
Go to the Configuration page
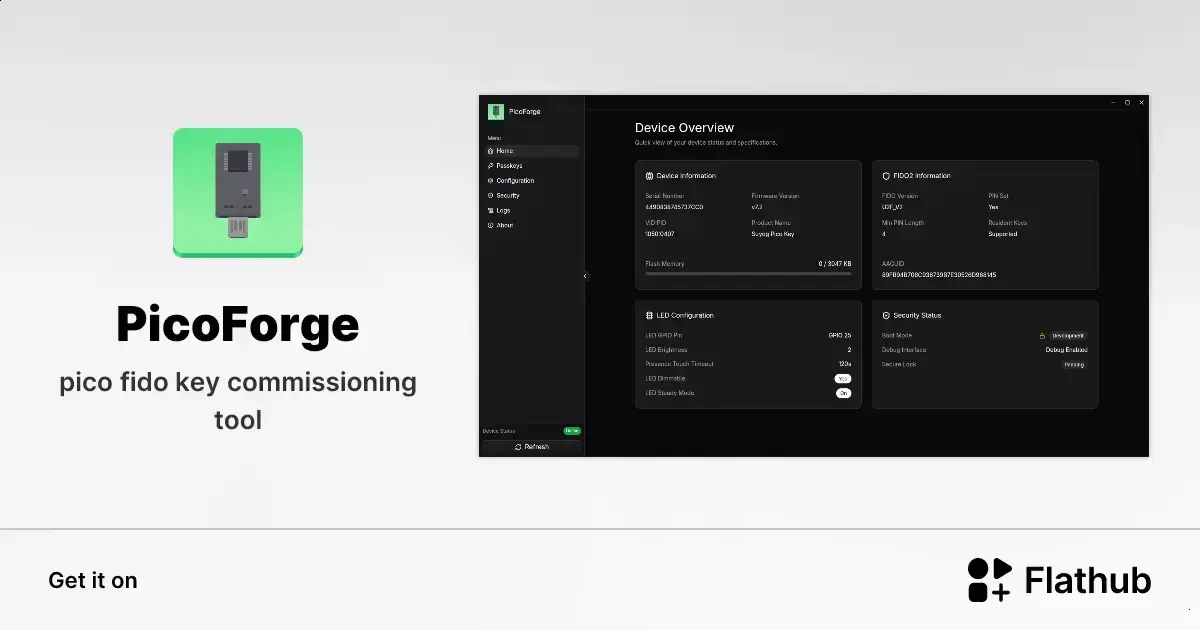(532, 181)
